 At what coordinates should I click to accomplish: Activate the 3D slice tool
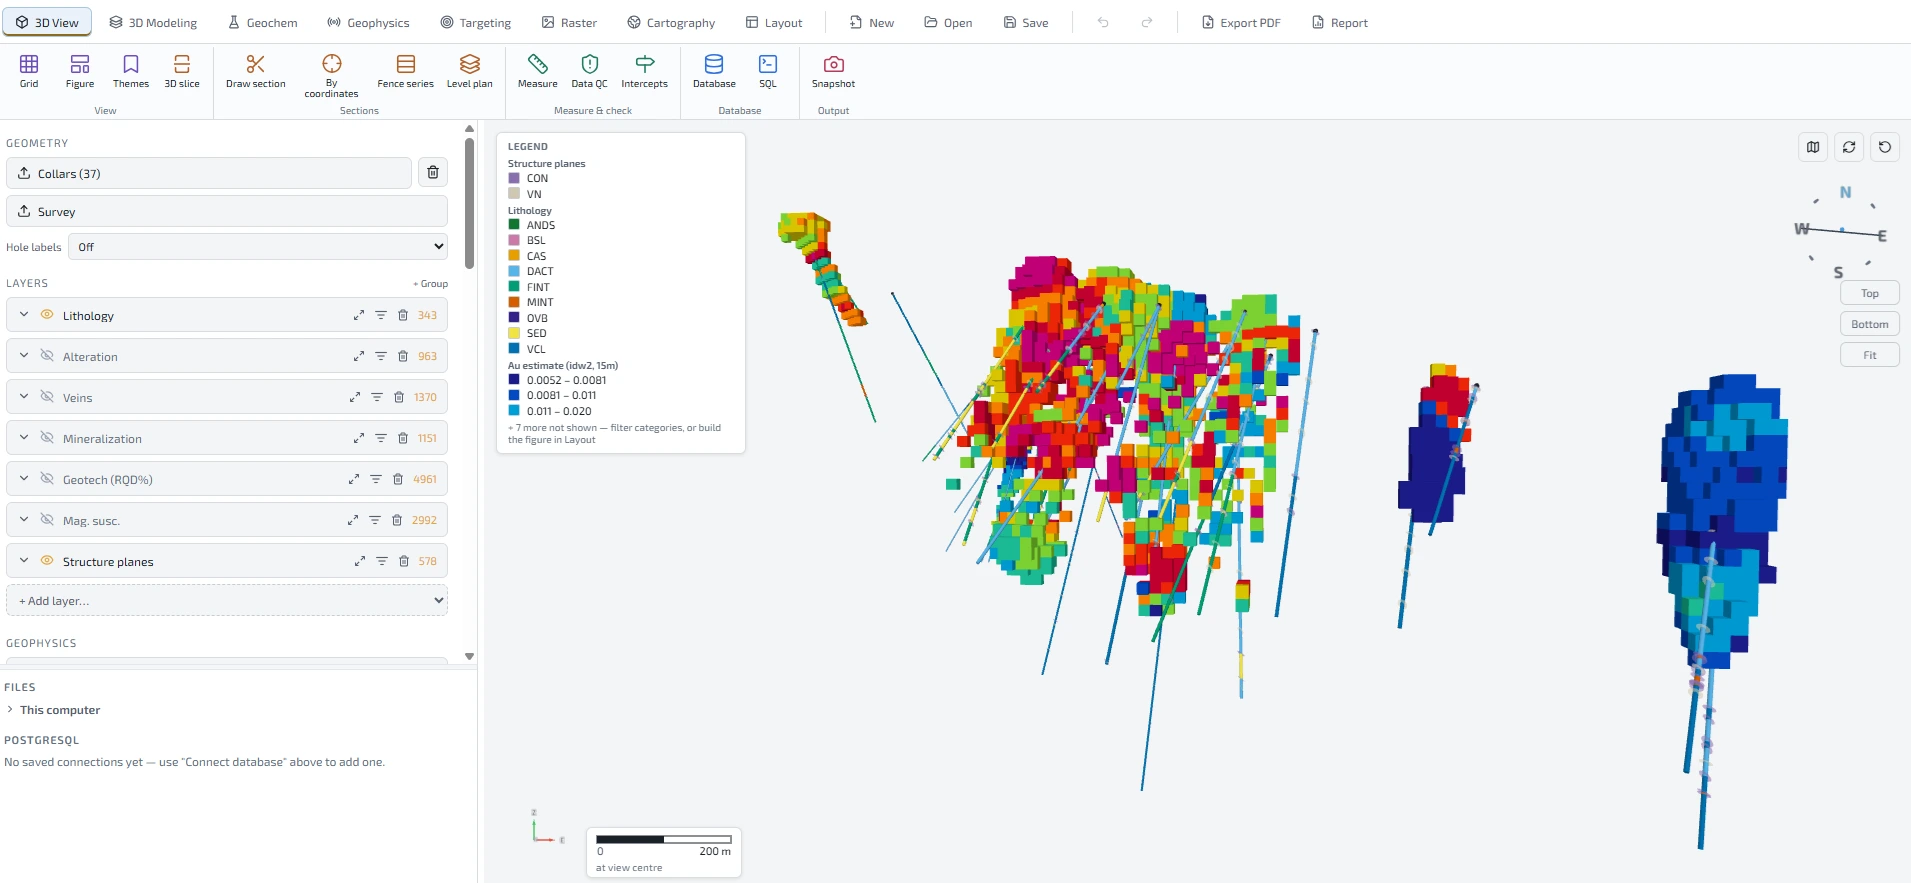(182, 71)
